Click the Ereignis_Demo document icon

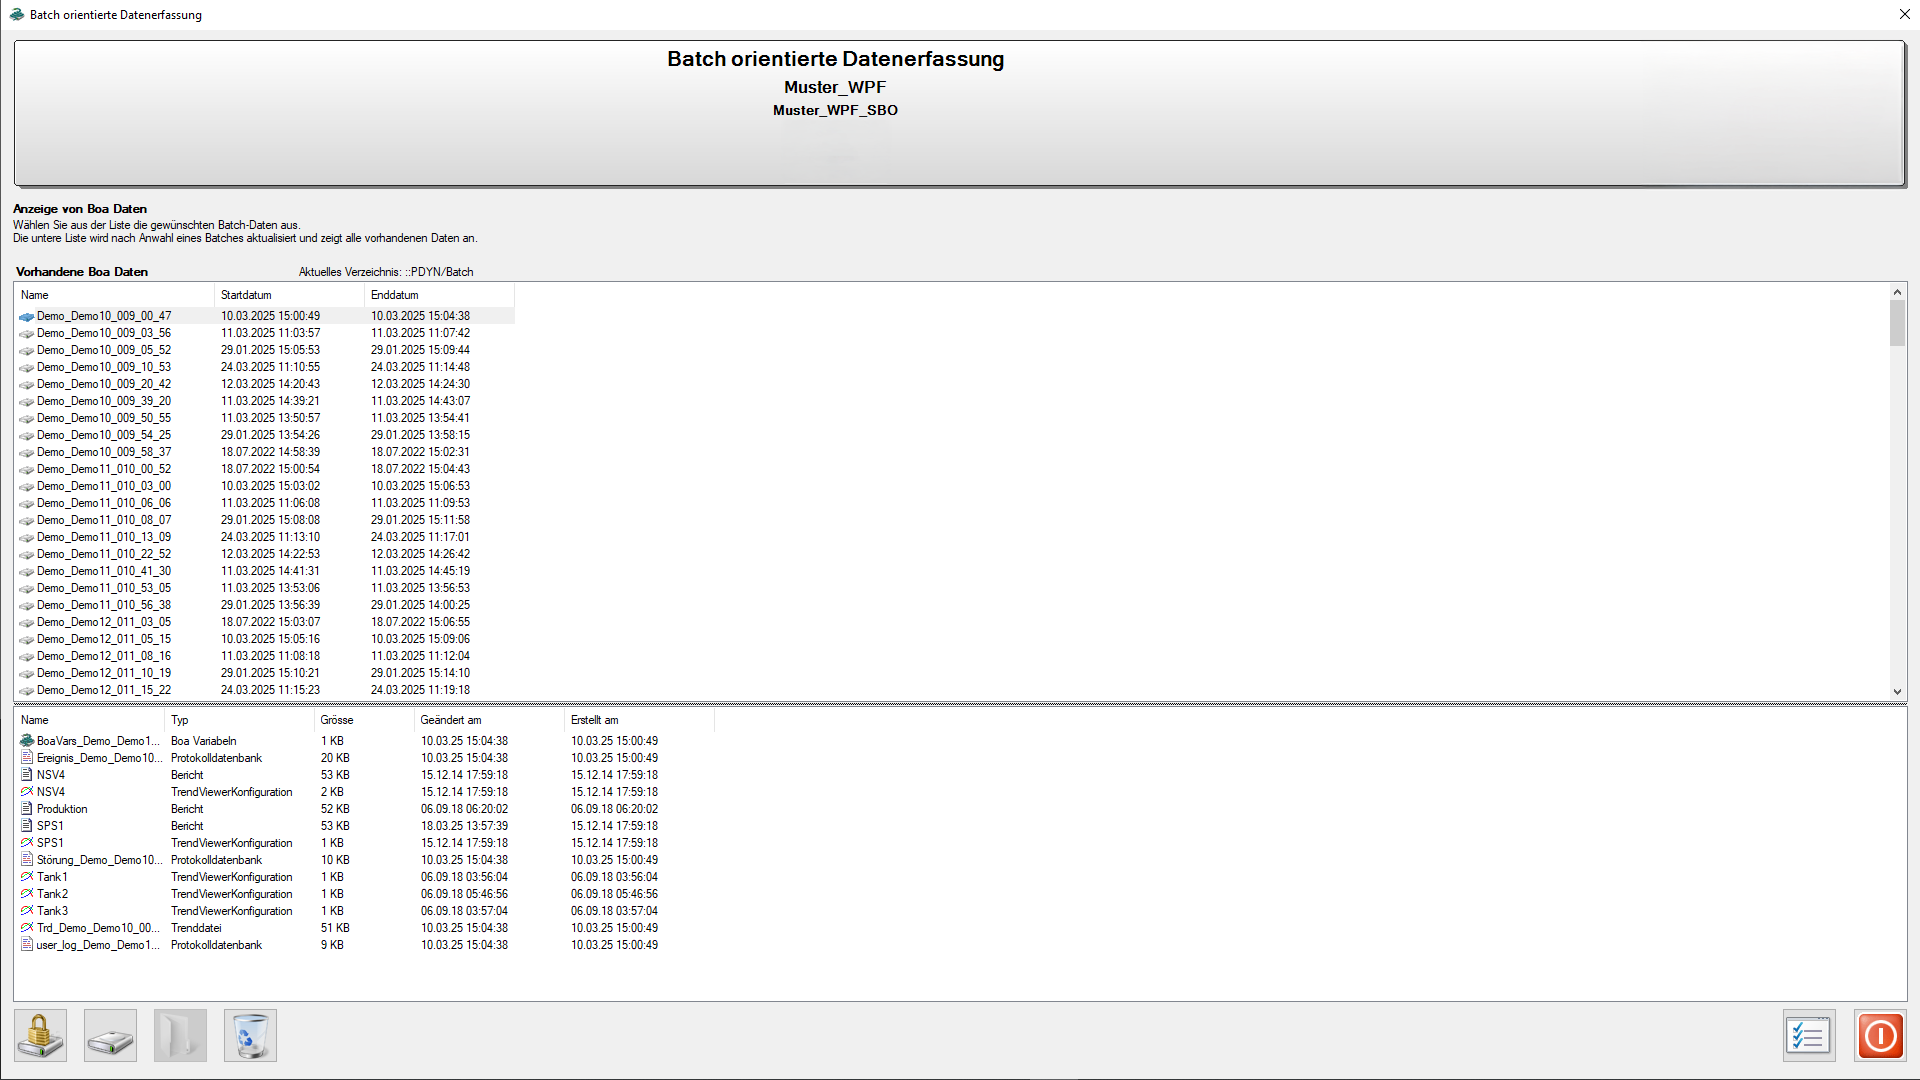27,758
